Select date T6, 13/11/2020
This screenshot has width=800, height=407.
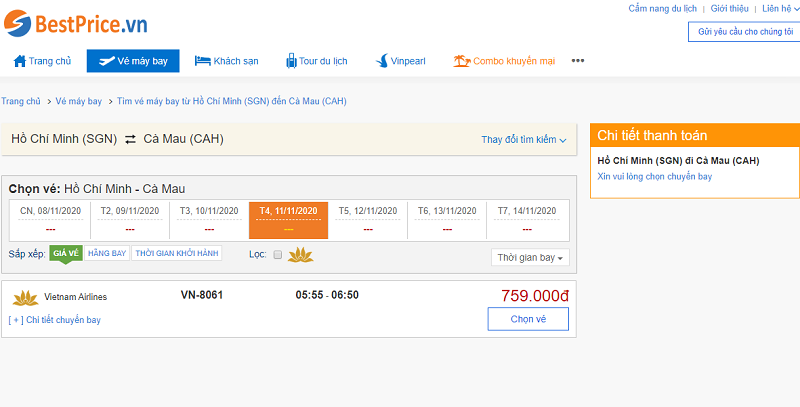coord(447,220)
